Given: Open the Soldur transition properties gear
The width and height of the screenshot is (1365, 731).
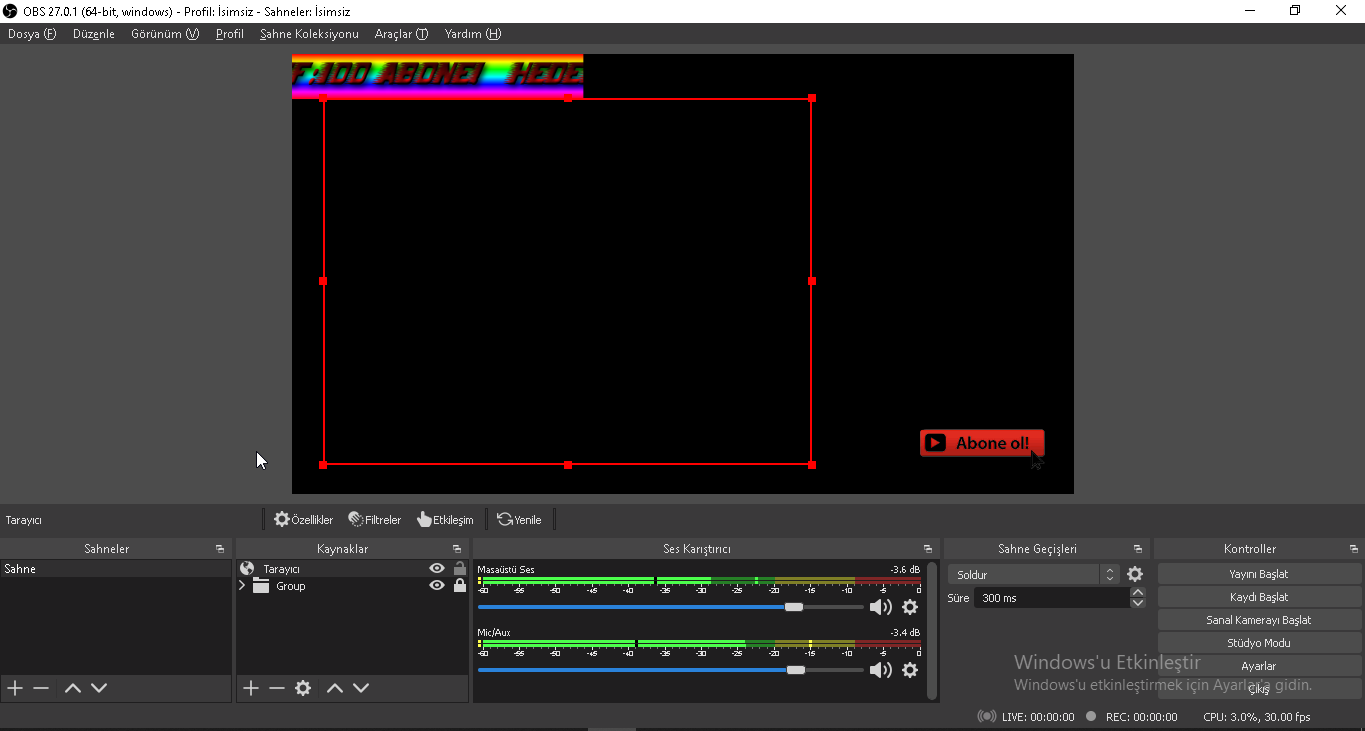Looking at the screenshot, I should 1135,575.
